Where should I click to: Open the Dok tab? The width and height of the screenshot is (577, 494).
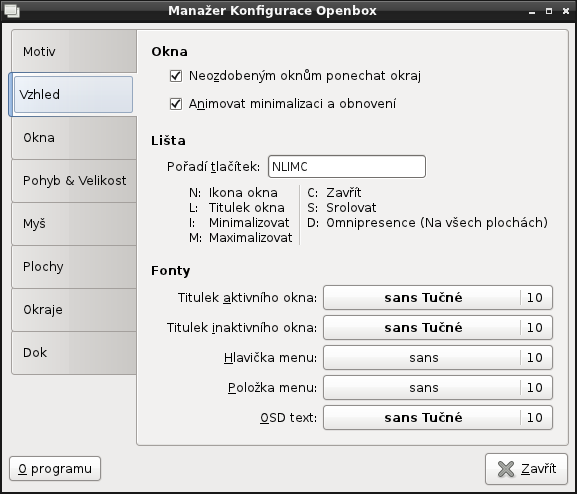click(x=74, y=353)
